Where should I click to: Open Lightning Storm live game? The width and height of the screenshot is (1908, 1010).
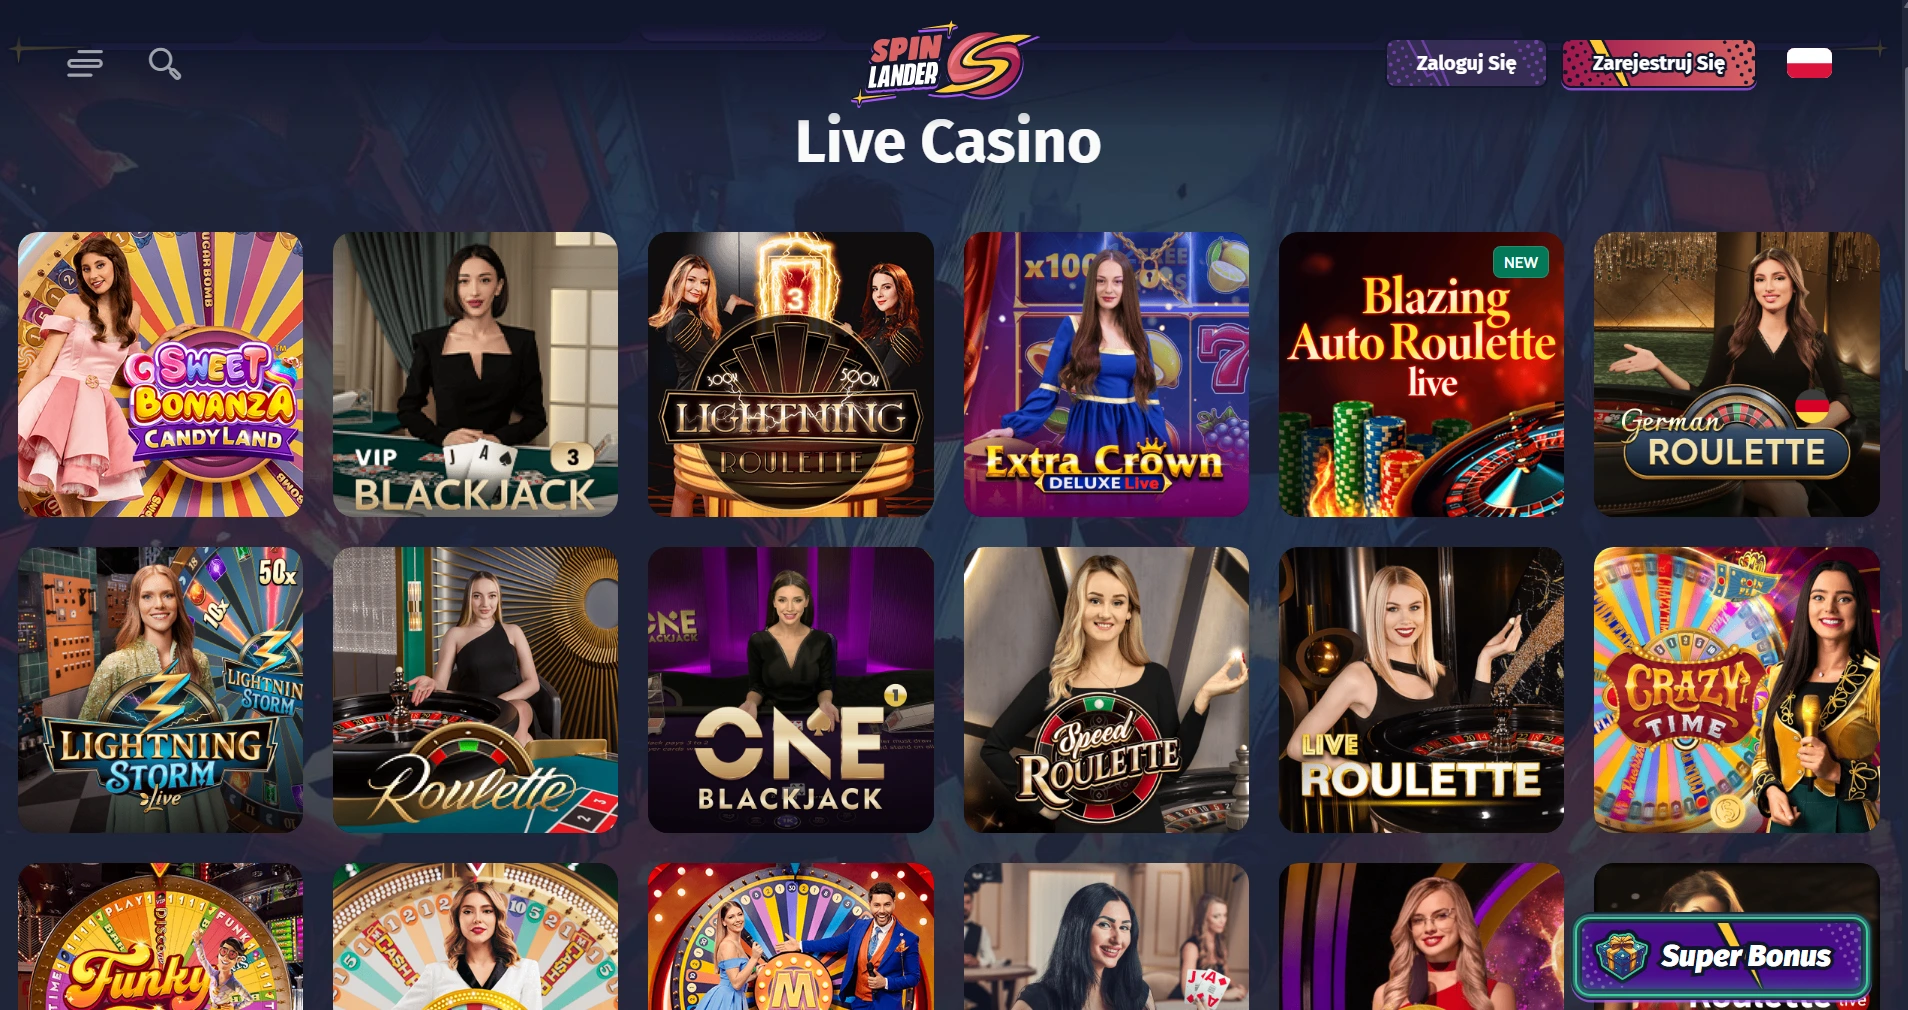pos(160,690)
